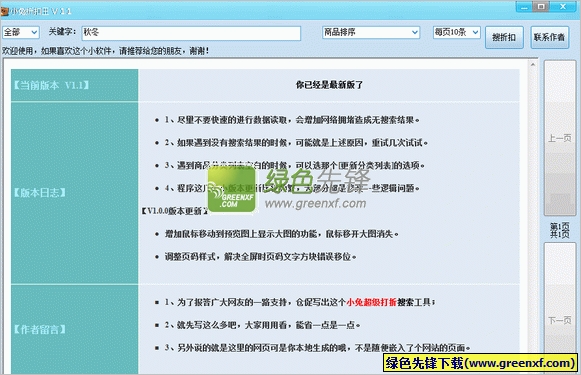Click the 作者留言 section label
This screenshot has width=581, height=375.
tap(39, 329)
